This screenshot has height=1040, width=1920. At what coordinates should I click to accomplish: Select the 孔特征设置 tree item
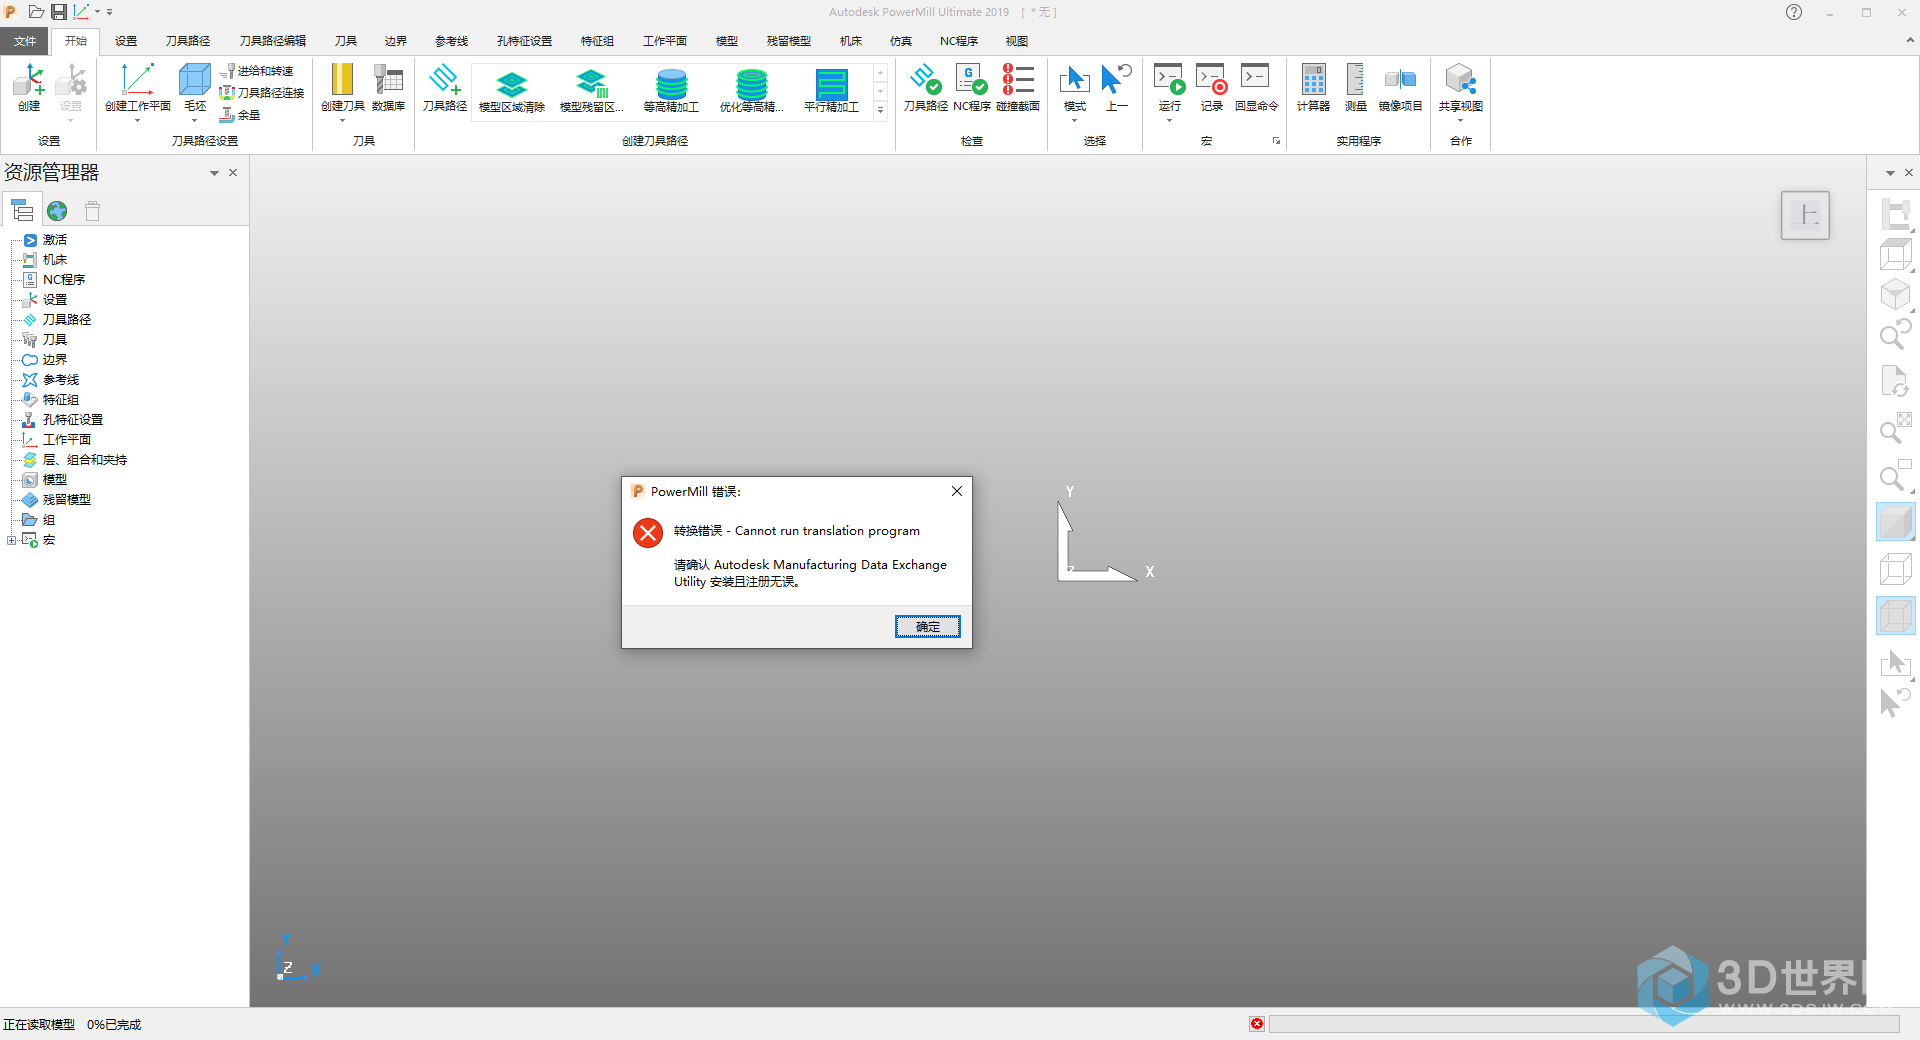tap(72, 420)
